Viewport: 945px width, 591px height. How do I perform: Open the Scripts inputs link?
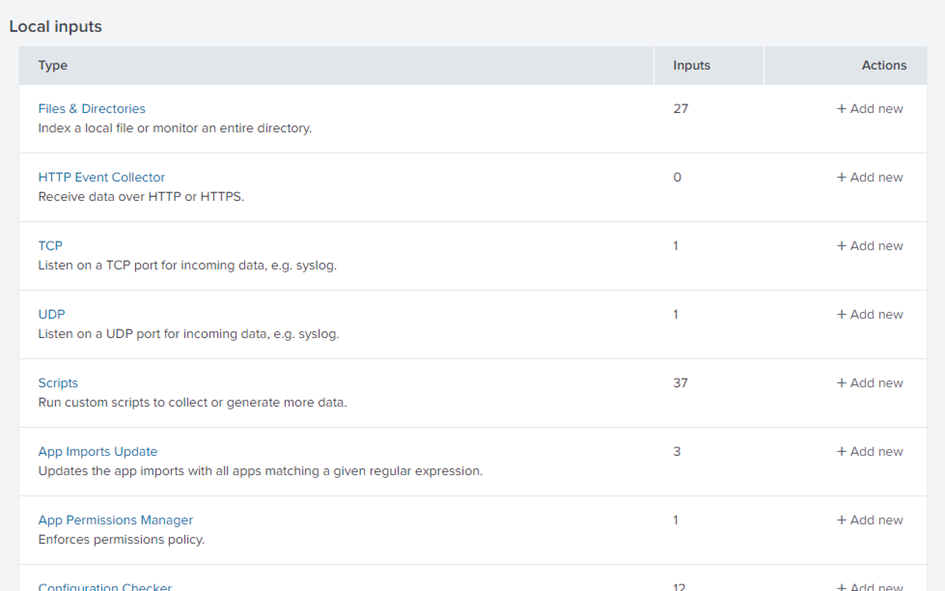point(58,383)
